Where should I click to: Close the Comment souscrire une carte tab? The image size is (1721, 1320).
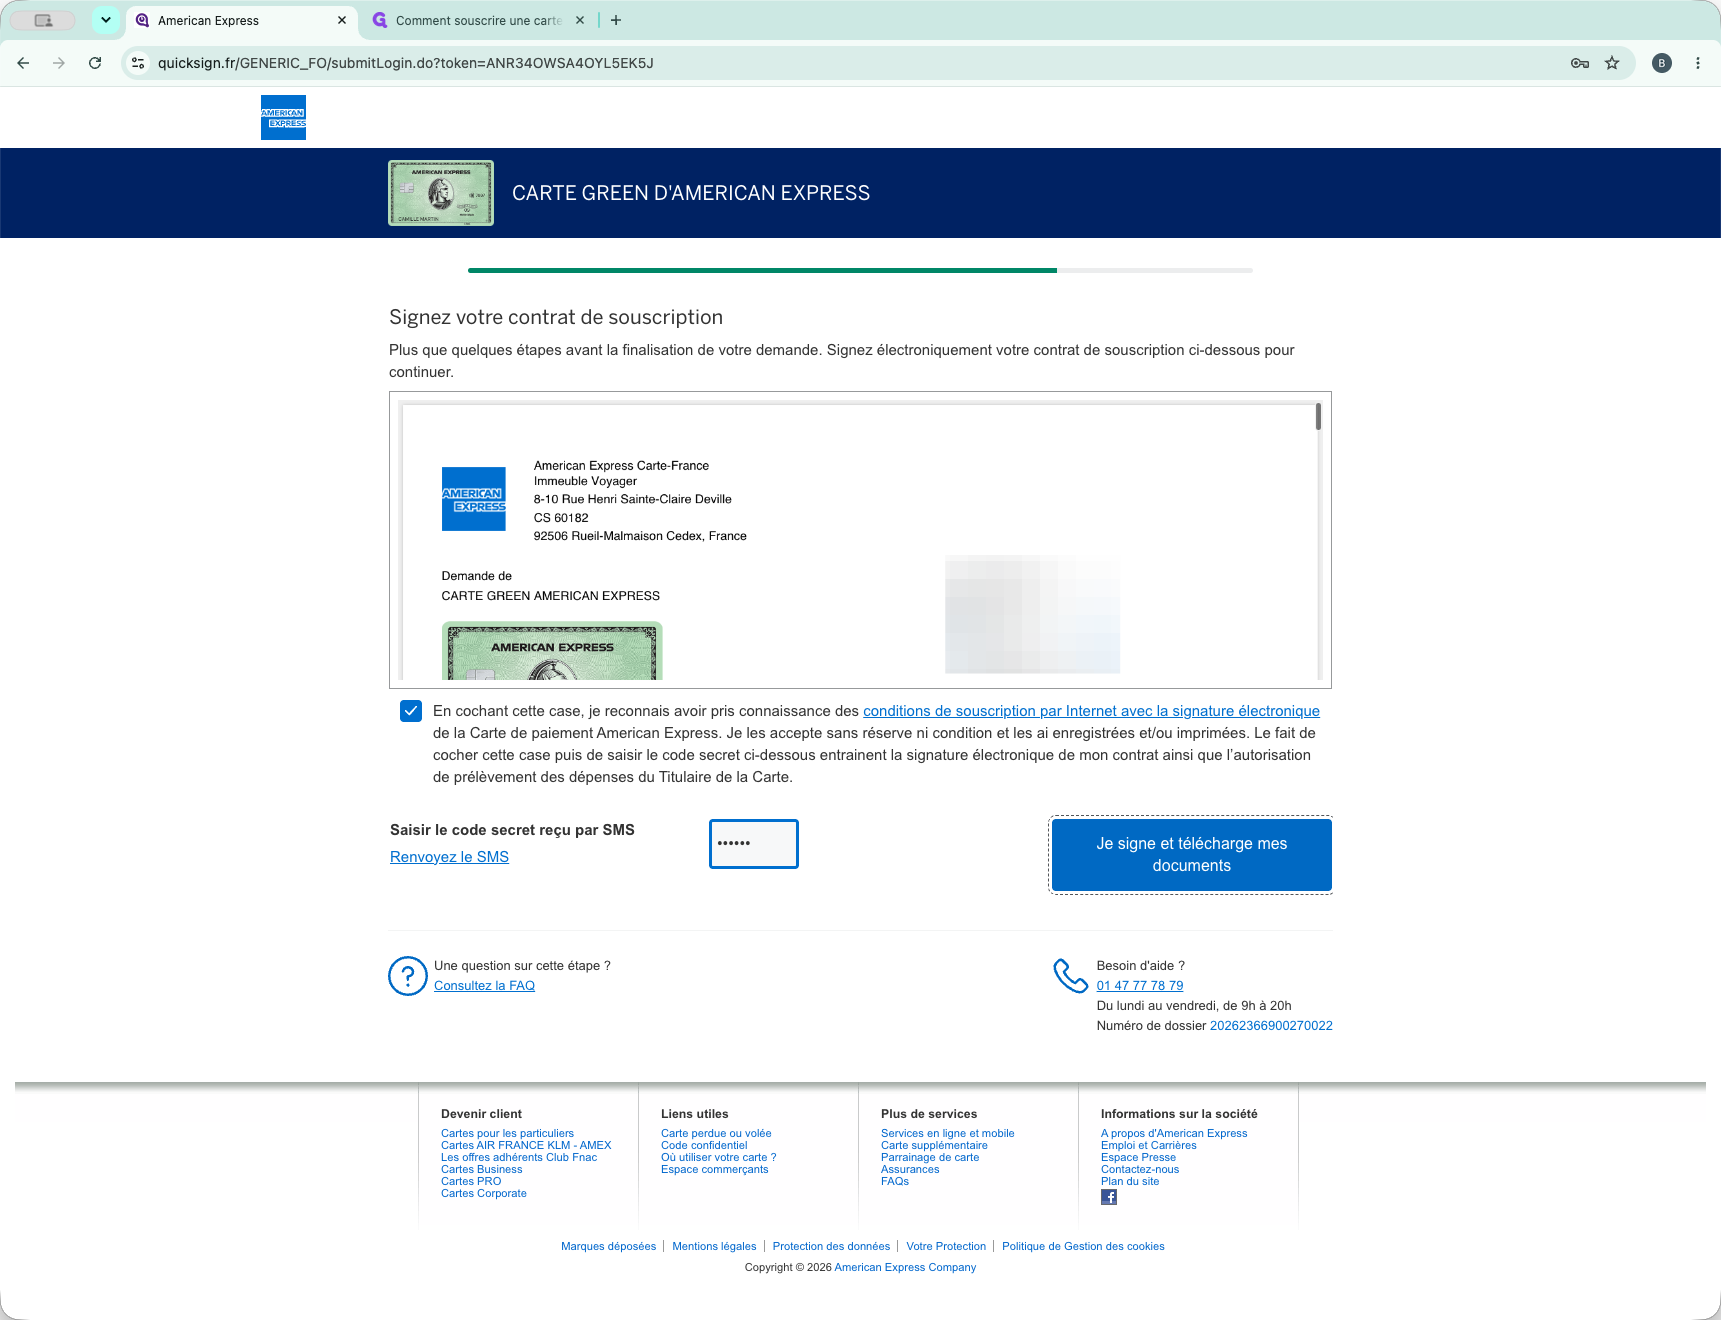pos(580,20)
